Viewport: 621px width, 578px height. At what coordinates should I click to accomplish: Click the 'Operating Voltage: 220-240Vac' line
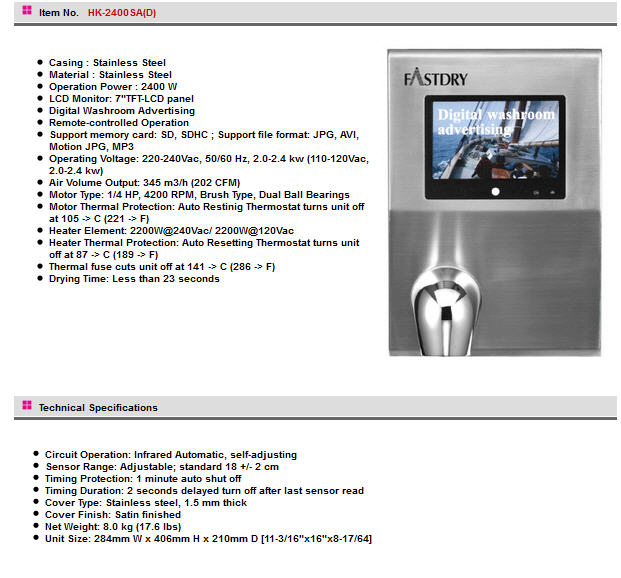(209, 164)
